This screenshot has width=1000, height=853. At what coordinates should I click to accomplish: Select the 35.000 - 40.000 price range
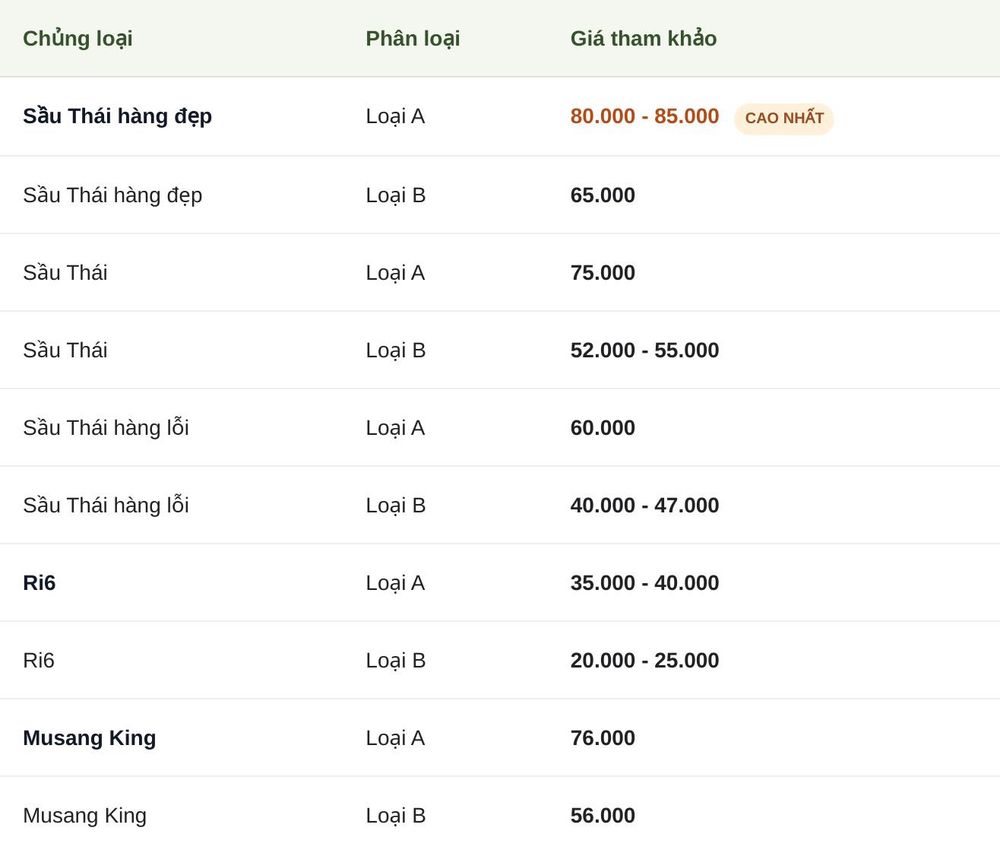645,583
